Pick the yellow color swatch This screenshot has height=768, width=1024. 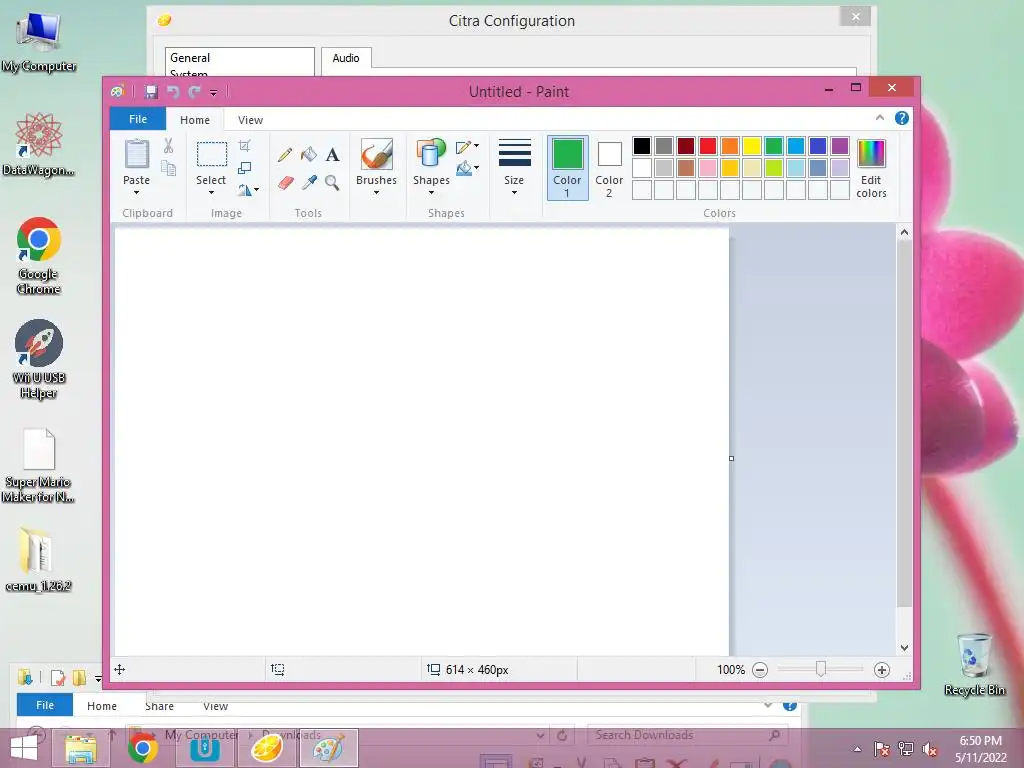752,146
